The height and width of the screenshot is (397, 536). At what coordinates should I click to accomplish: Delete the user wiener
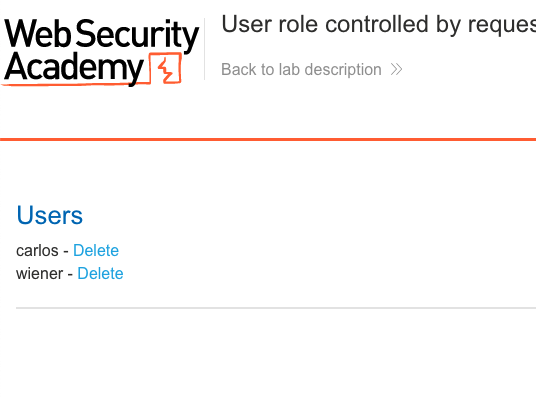click(x=100, y=273)
